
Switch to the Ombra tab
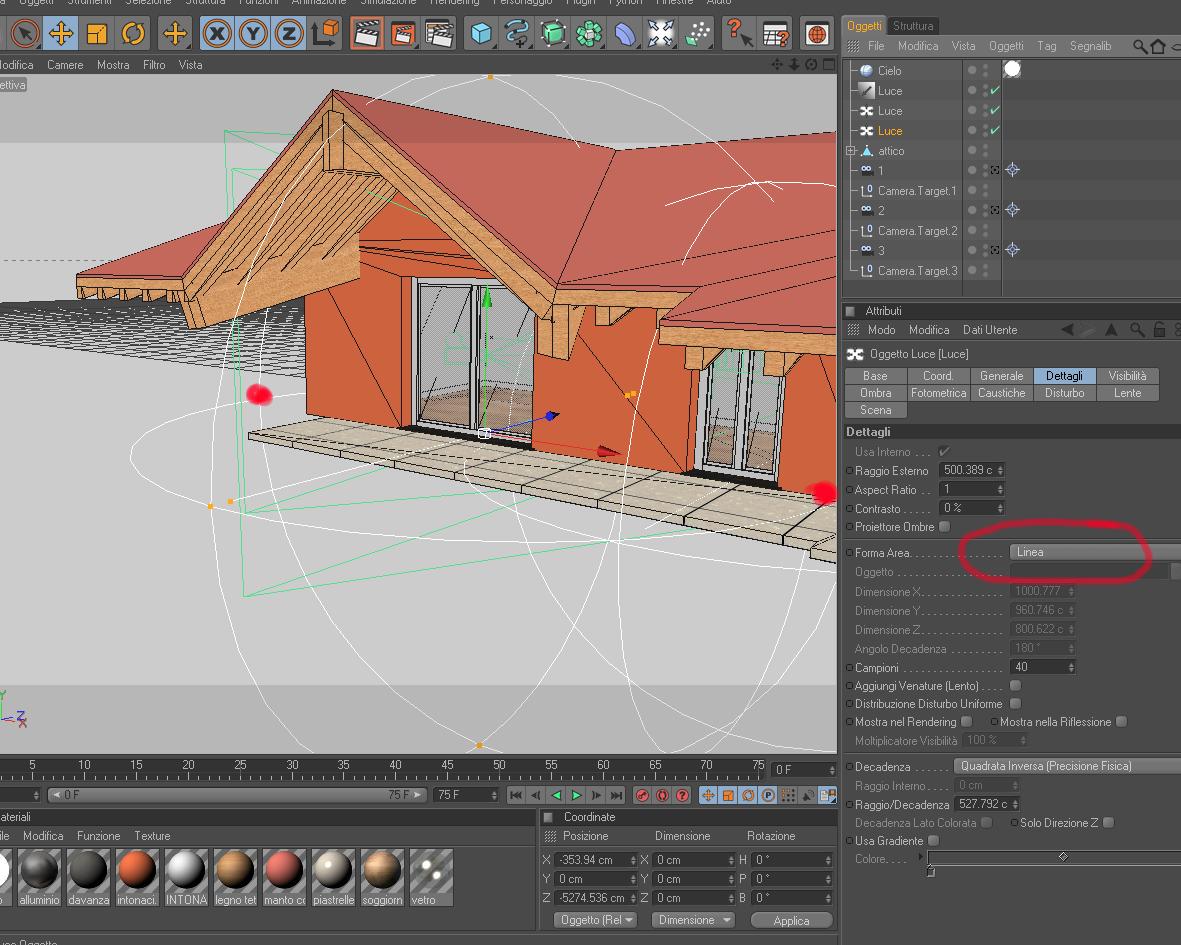point(875,393)
